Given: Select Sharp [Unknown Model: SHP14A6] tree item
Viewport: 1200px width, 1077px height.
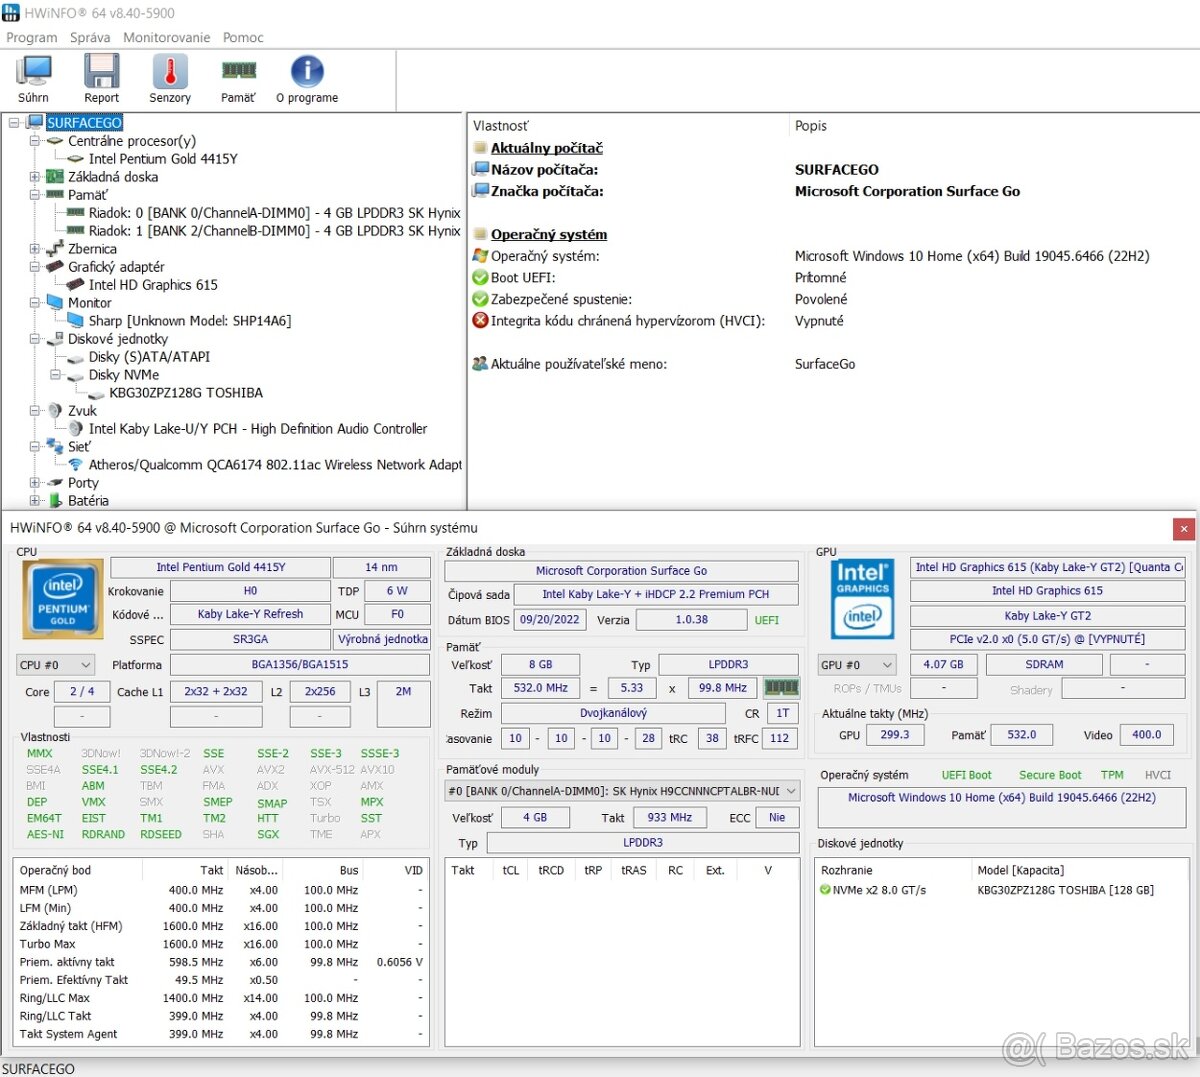Looking at the screenshot, I should click(x=190, y=321).
